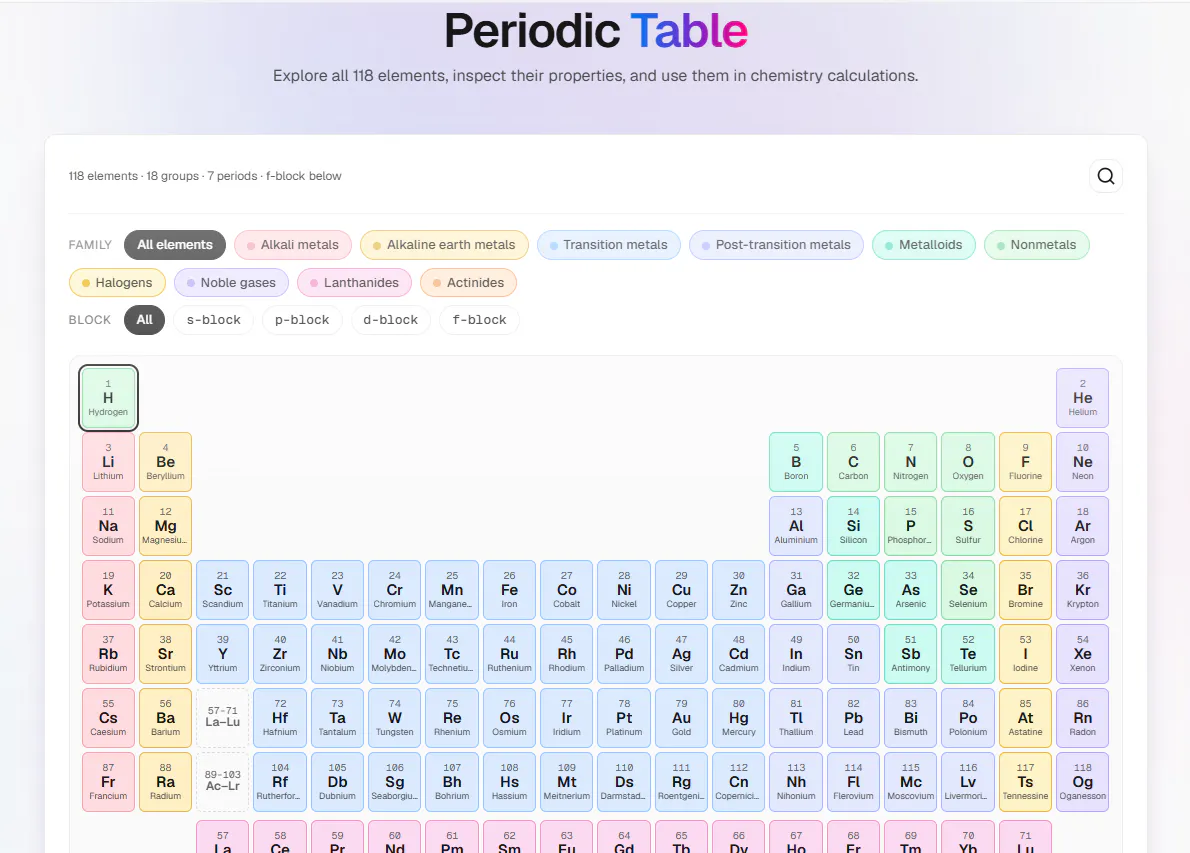Viewport: 1190px width, 853px height.
Task: Open the Radium element tile
Action: coord(165,782)
